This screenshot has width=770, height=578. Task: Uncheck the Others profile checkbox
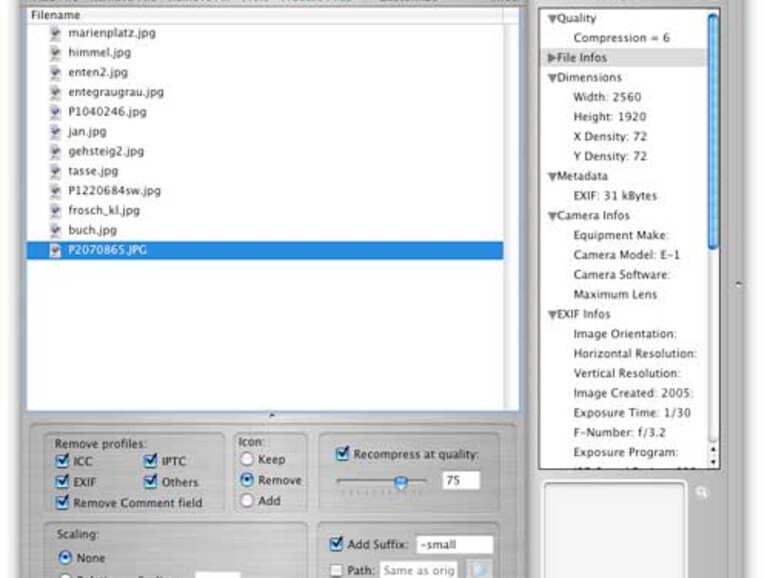coord(151,481)
